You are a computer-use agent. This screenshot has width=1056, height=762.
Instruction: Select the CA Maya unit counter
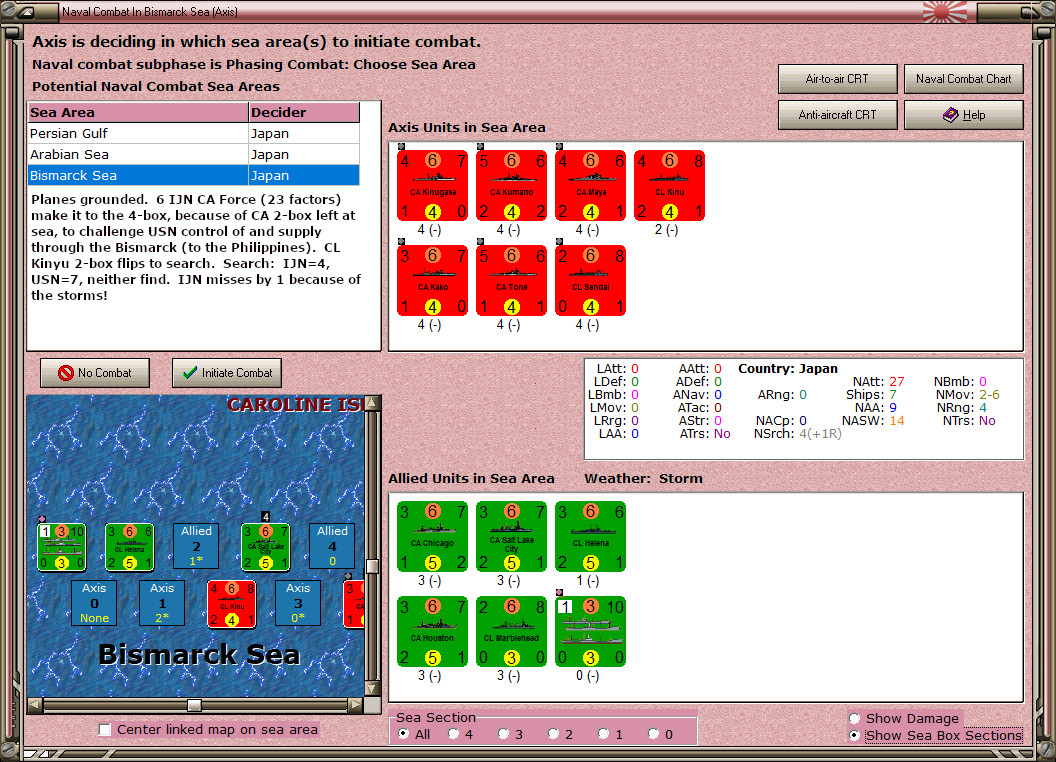(x=590, y=185)
